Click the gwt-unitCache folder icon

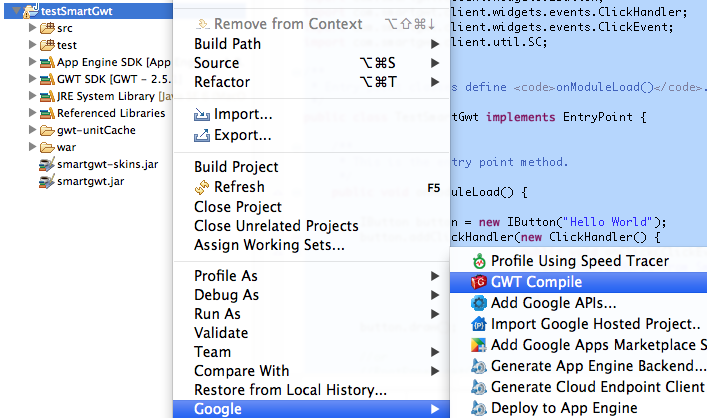point(47,131)
